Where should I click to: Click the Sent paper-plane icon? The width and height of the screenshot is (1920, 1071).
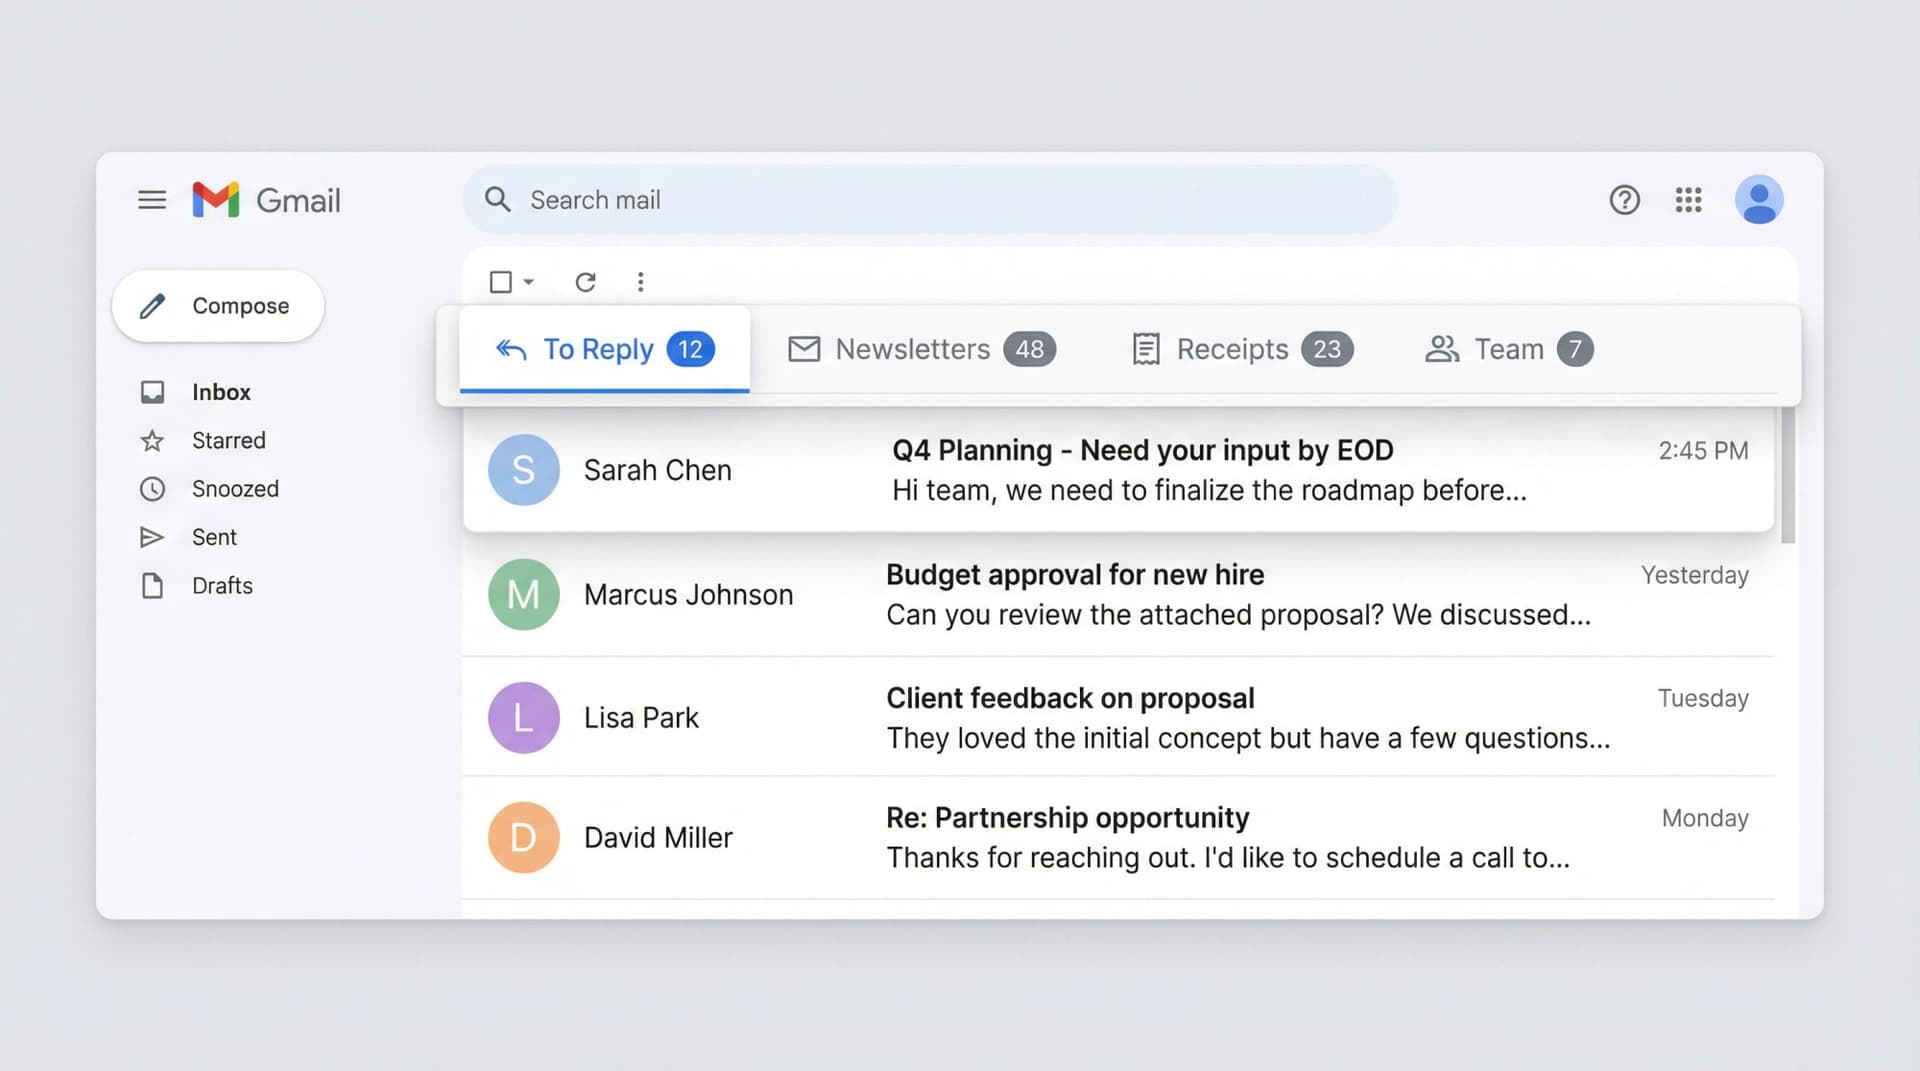point(152,537)
